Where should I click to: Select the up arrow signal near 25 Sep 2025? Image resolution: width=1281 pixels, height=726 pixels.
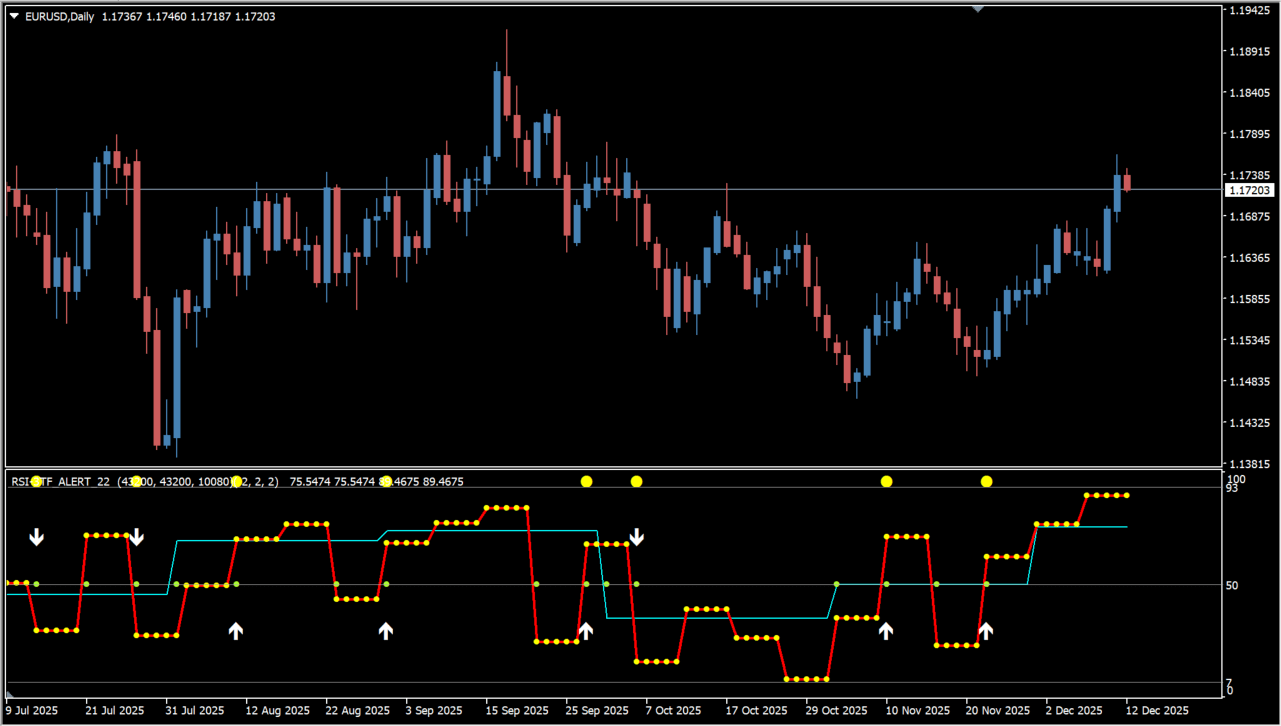586,630
